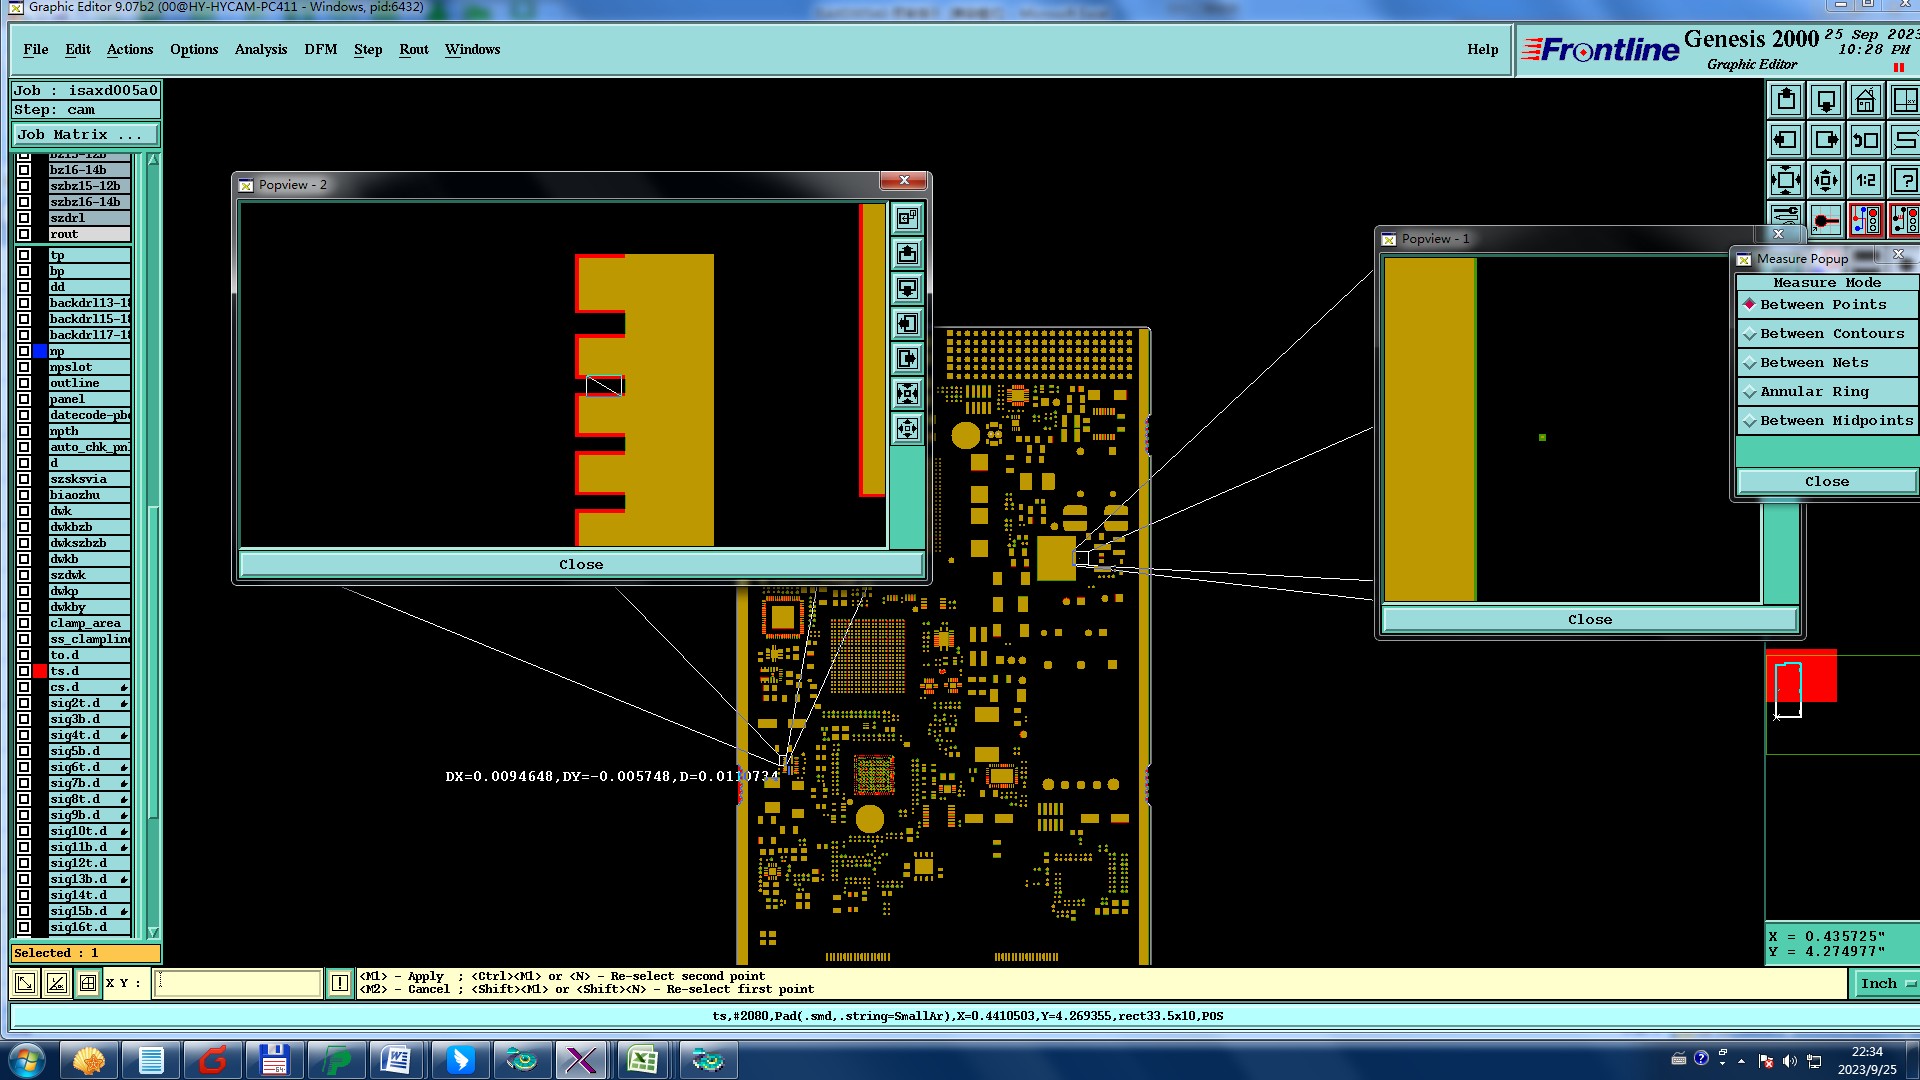Open the Analysis menu
Screen dimensions: 1920x1080
click(x=260, y=49)
